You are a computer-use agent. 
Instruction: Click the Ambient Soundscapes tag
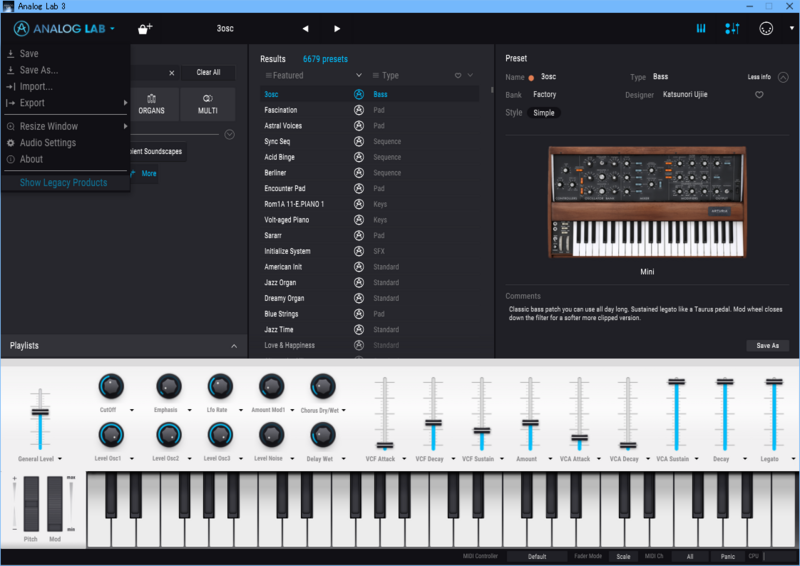coord(158,152)
